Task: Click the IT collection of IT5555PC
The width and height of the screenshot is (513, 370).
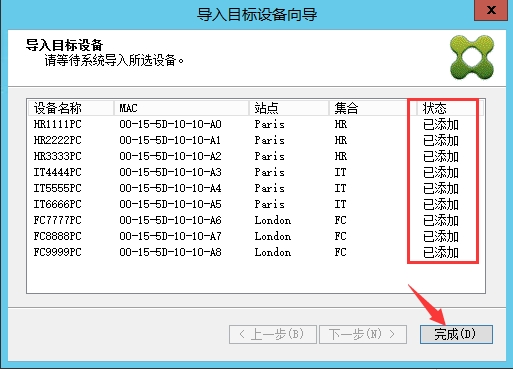Action: [x=341, y=188]
